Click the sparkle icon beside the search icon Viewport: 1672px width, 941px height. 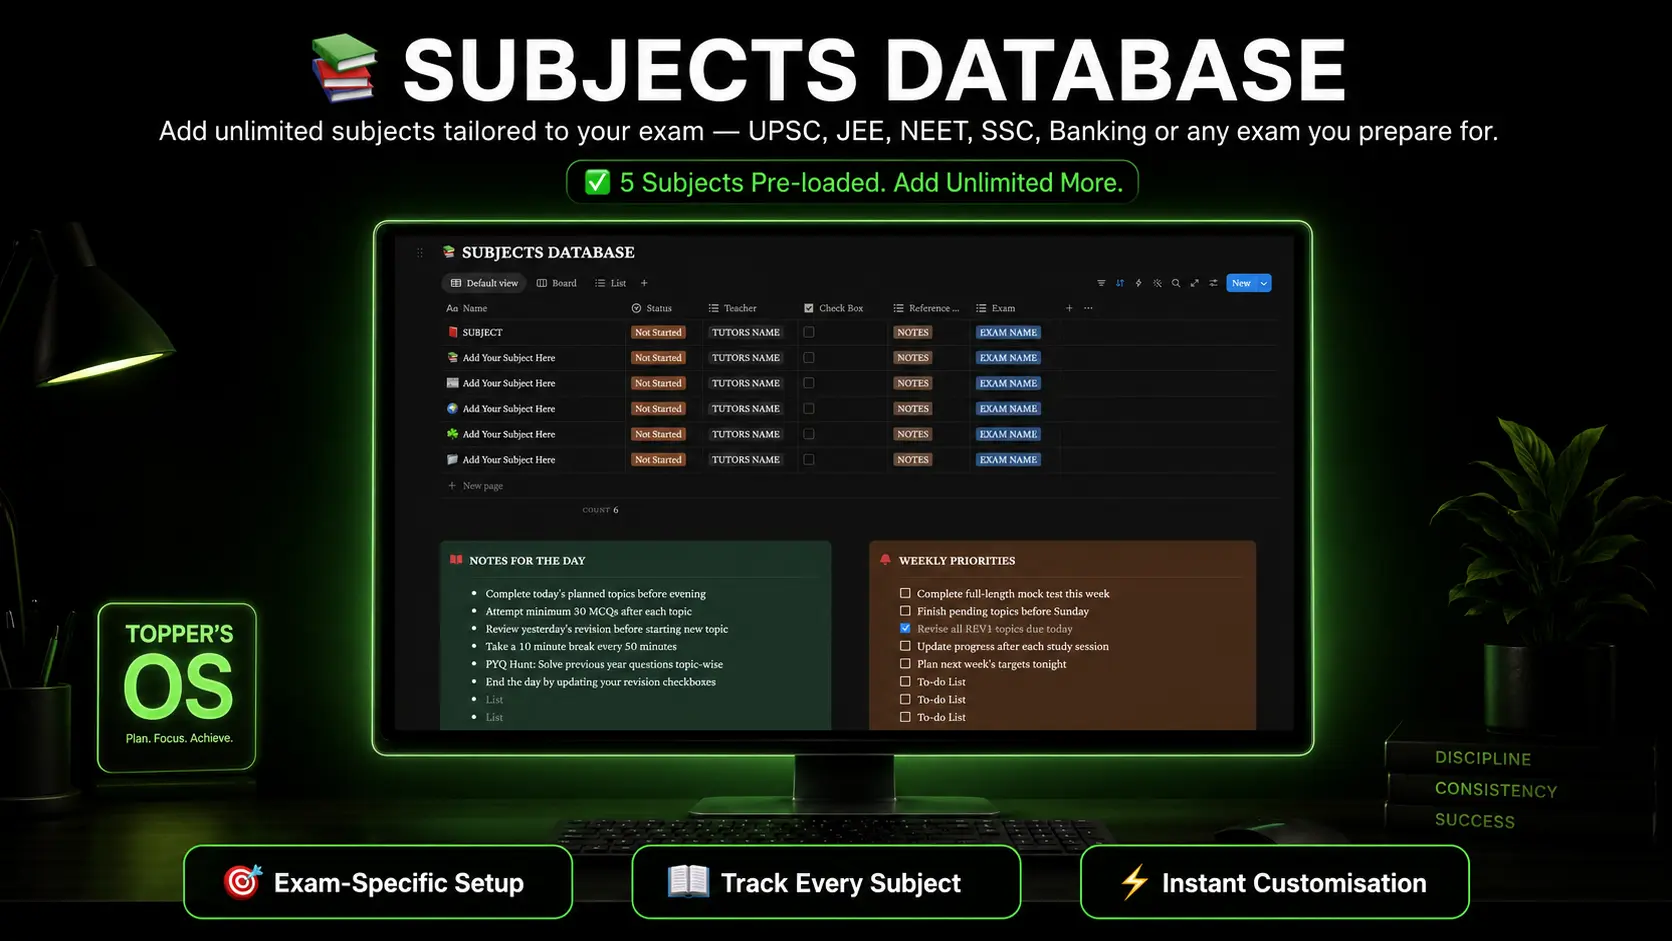click(x=1157, y=283)
